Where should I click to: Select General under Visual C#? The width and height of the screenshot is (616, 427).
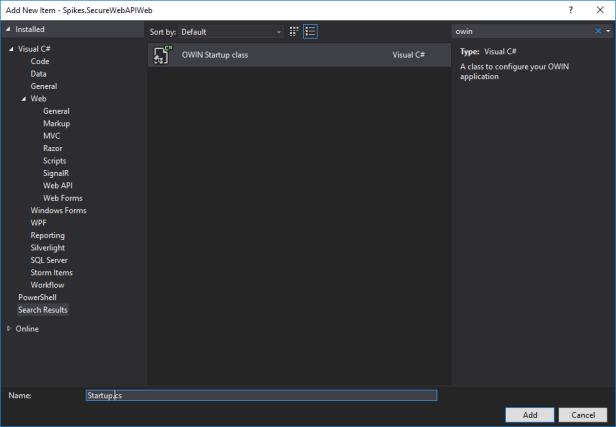[x=44, y=86]
